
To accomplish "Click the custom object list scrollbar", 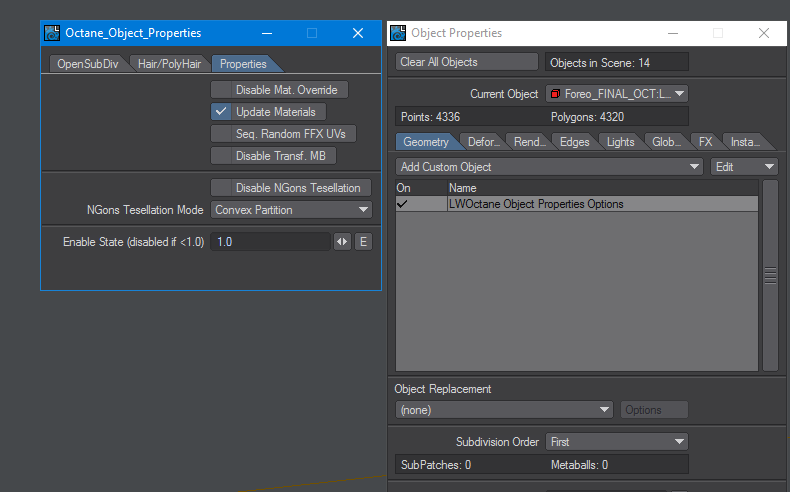I will tap(770, 275).
